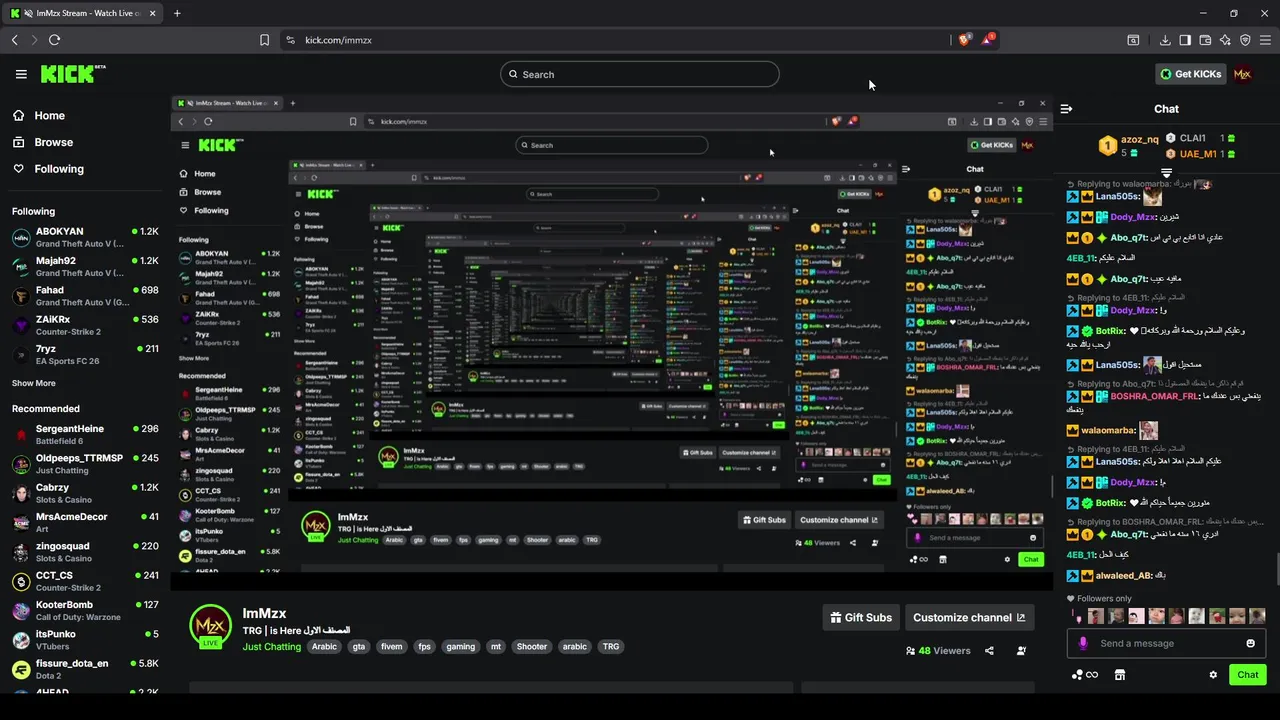Open the MzX profile avatar menu
Viewport: 1280px width, 720px height.
point(1242,74)
